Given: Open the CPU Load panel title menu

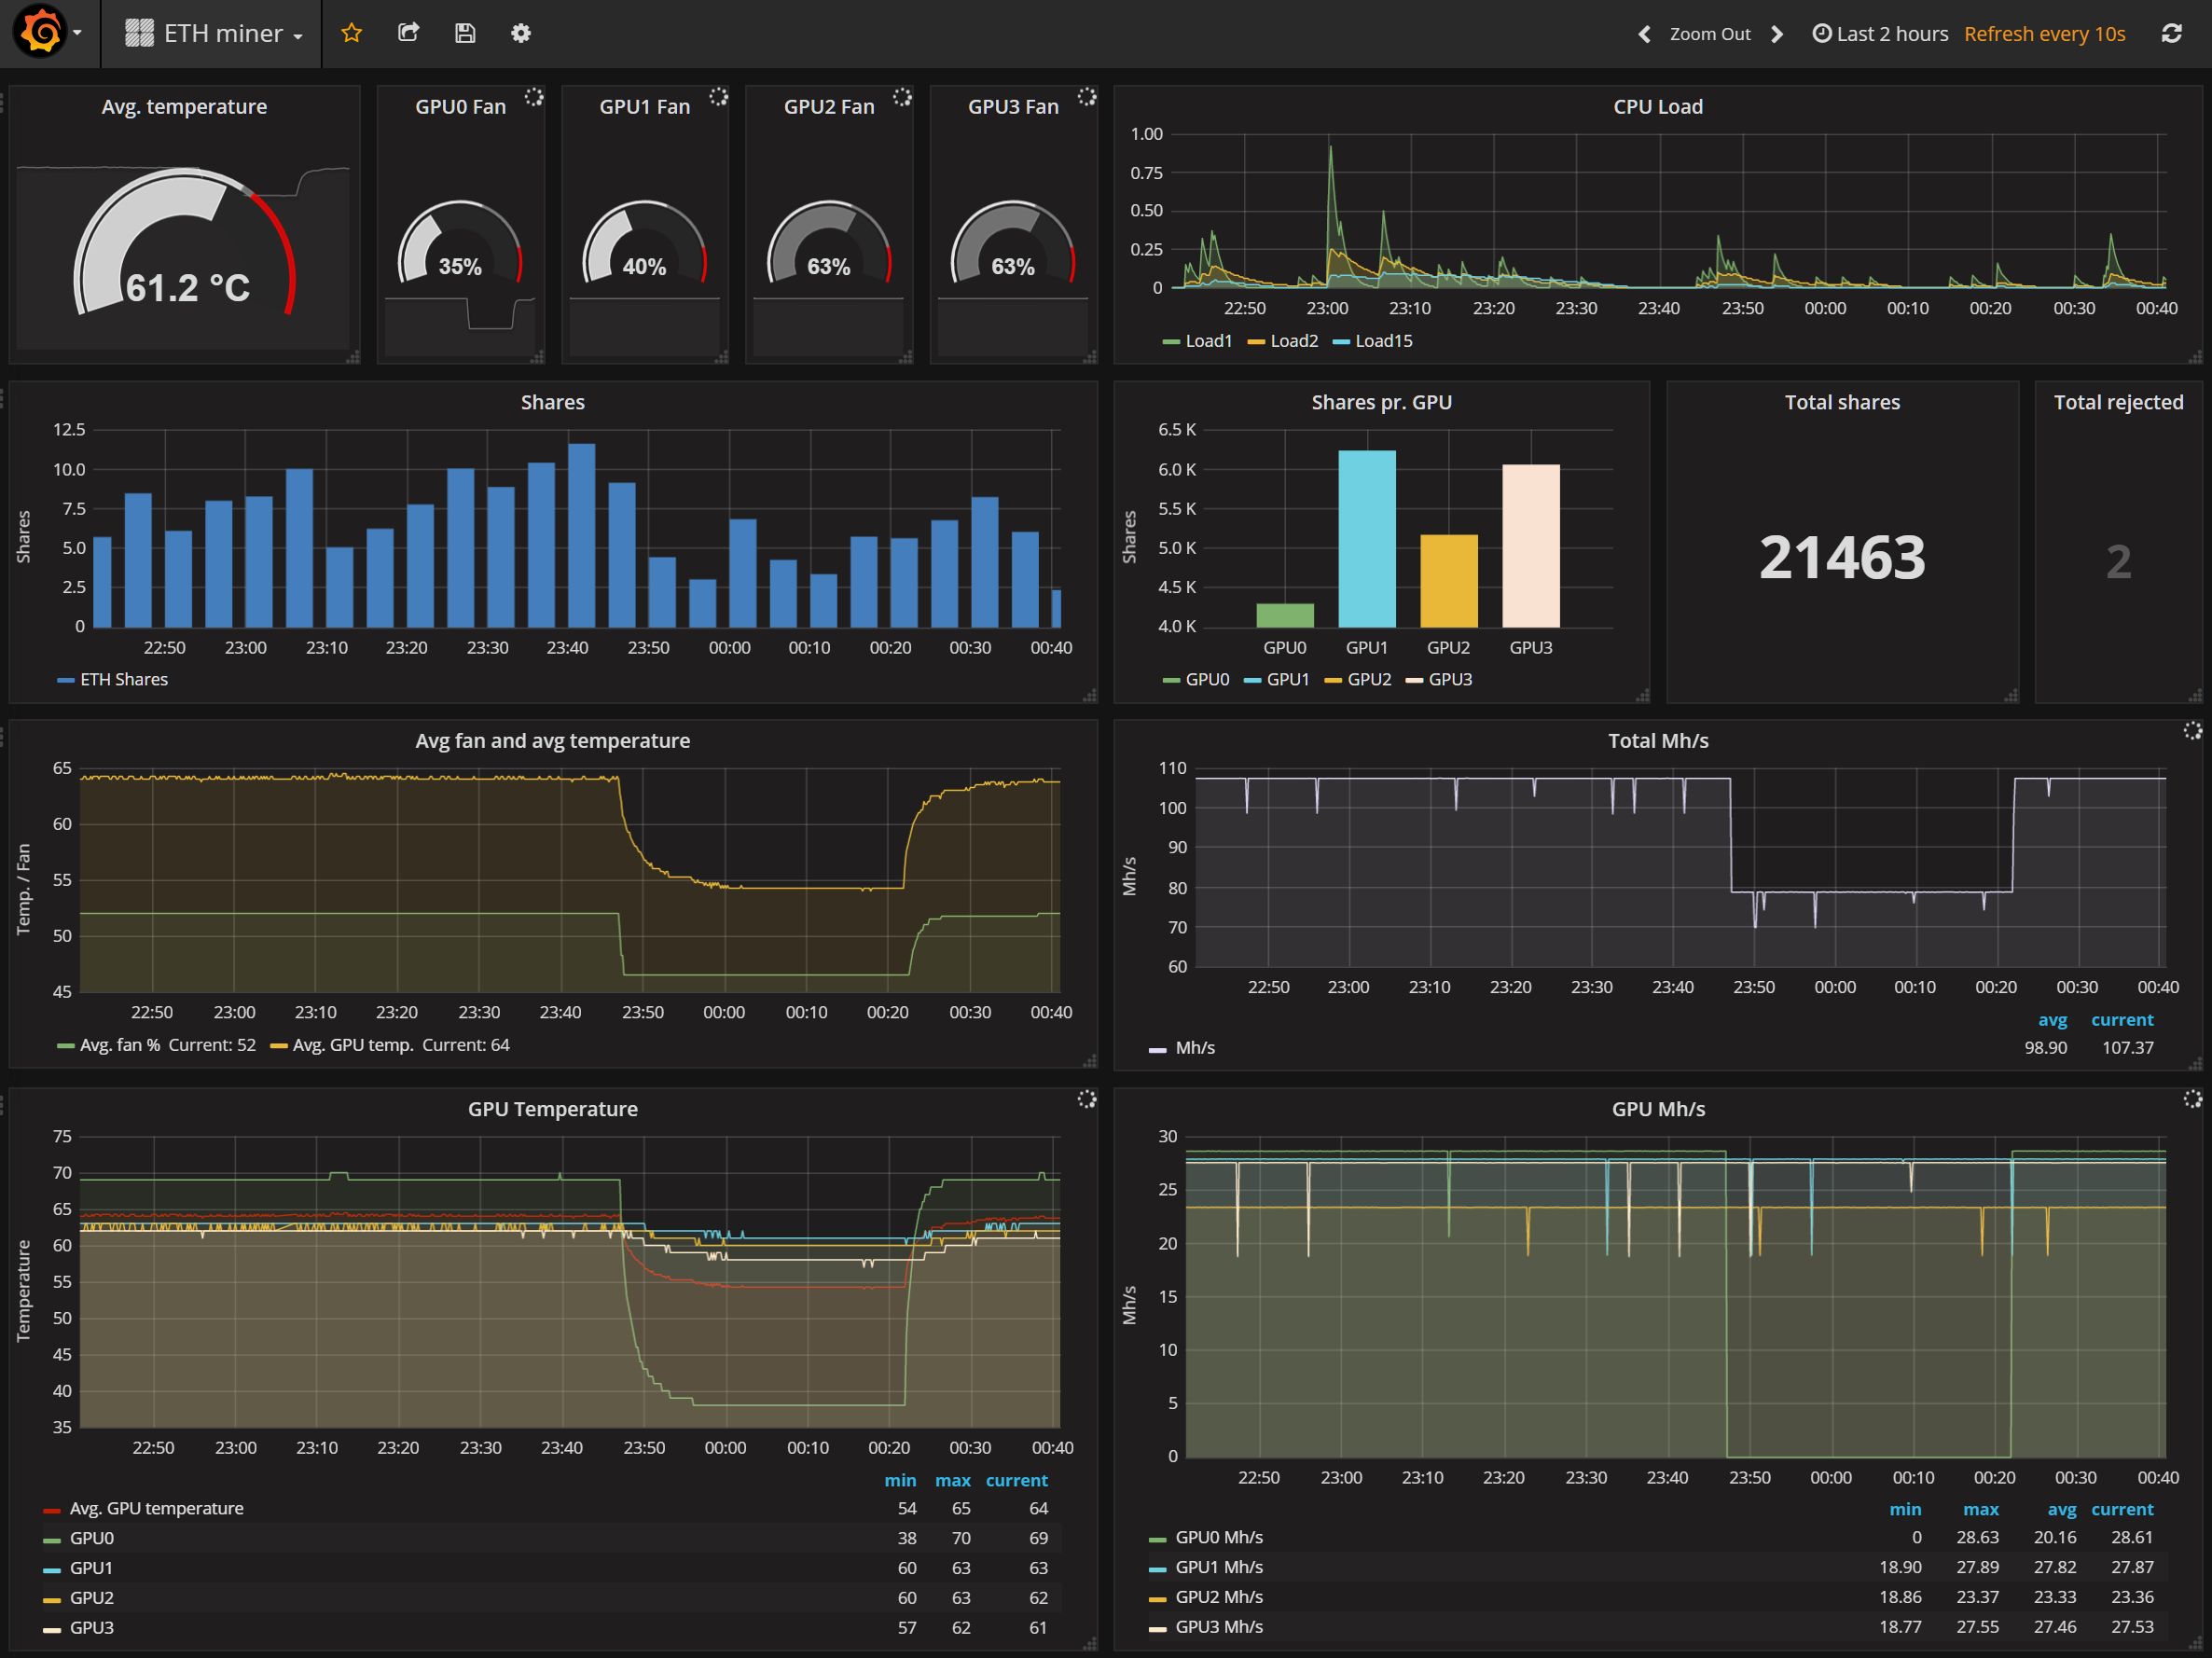Looking at the screenshot, I should [1657, 107].
